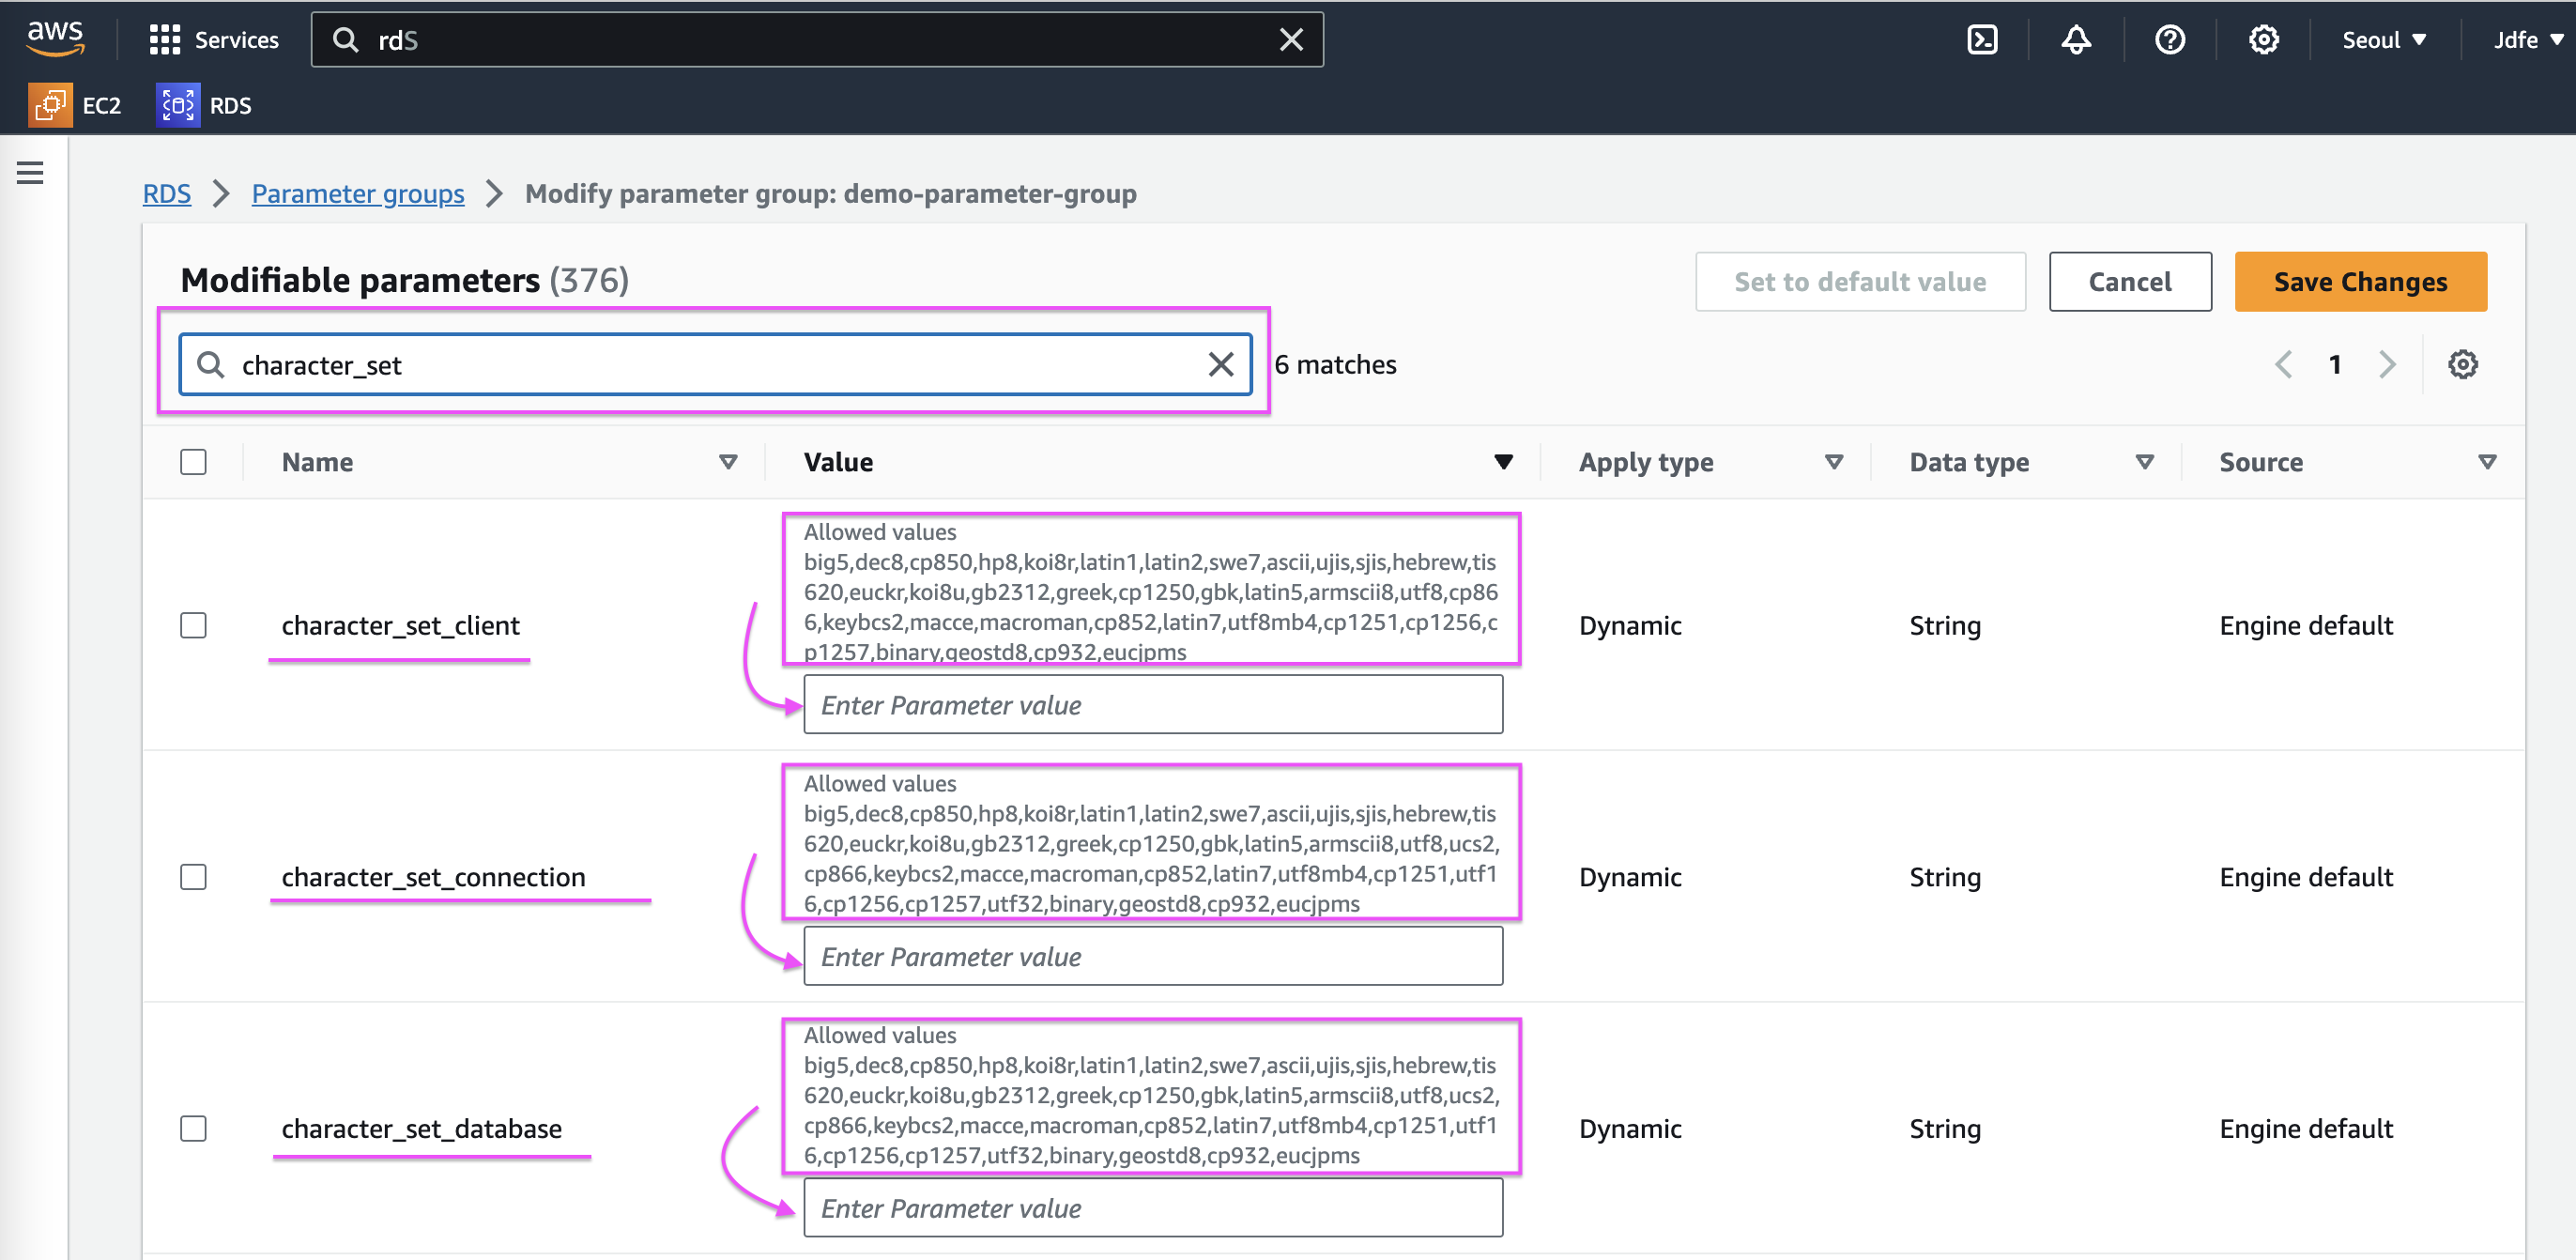This screenshot has height=1260, width=2576.
Task: Open the notifications bell
Action: click(x=2075, y=40)
